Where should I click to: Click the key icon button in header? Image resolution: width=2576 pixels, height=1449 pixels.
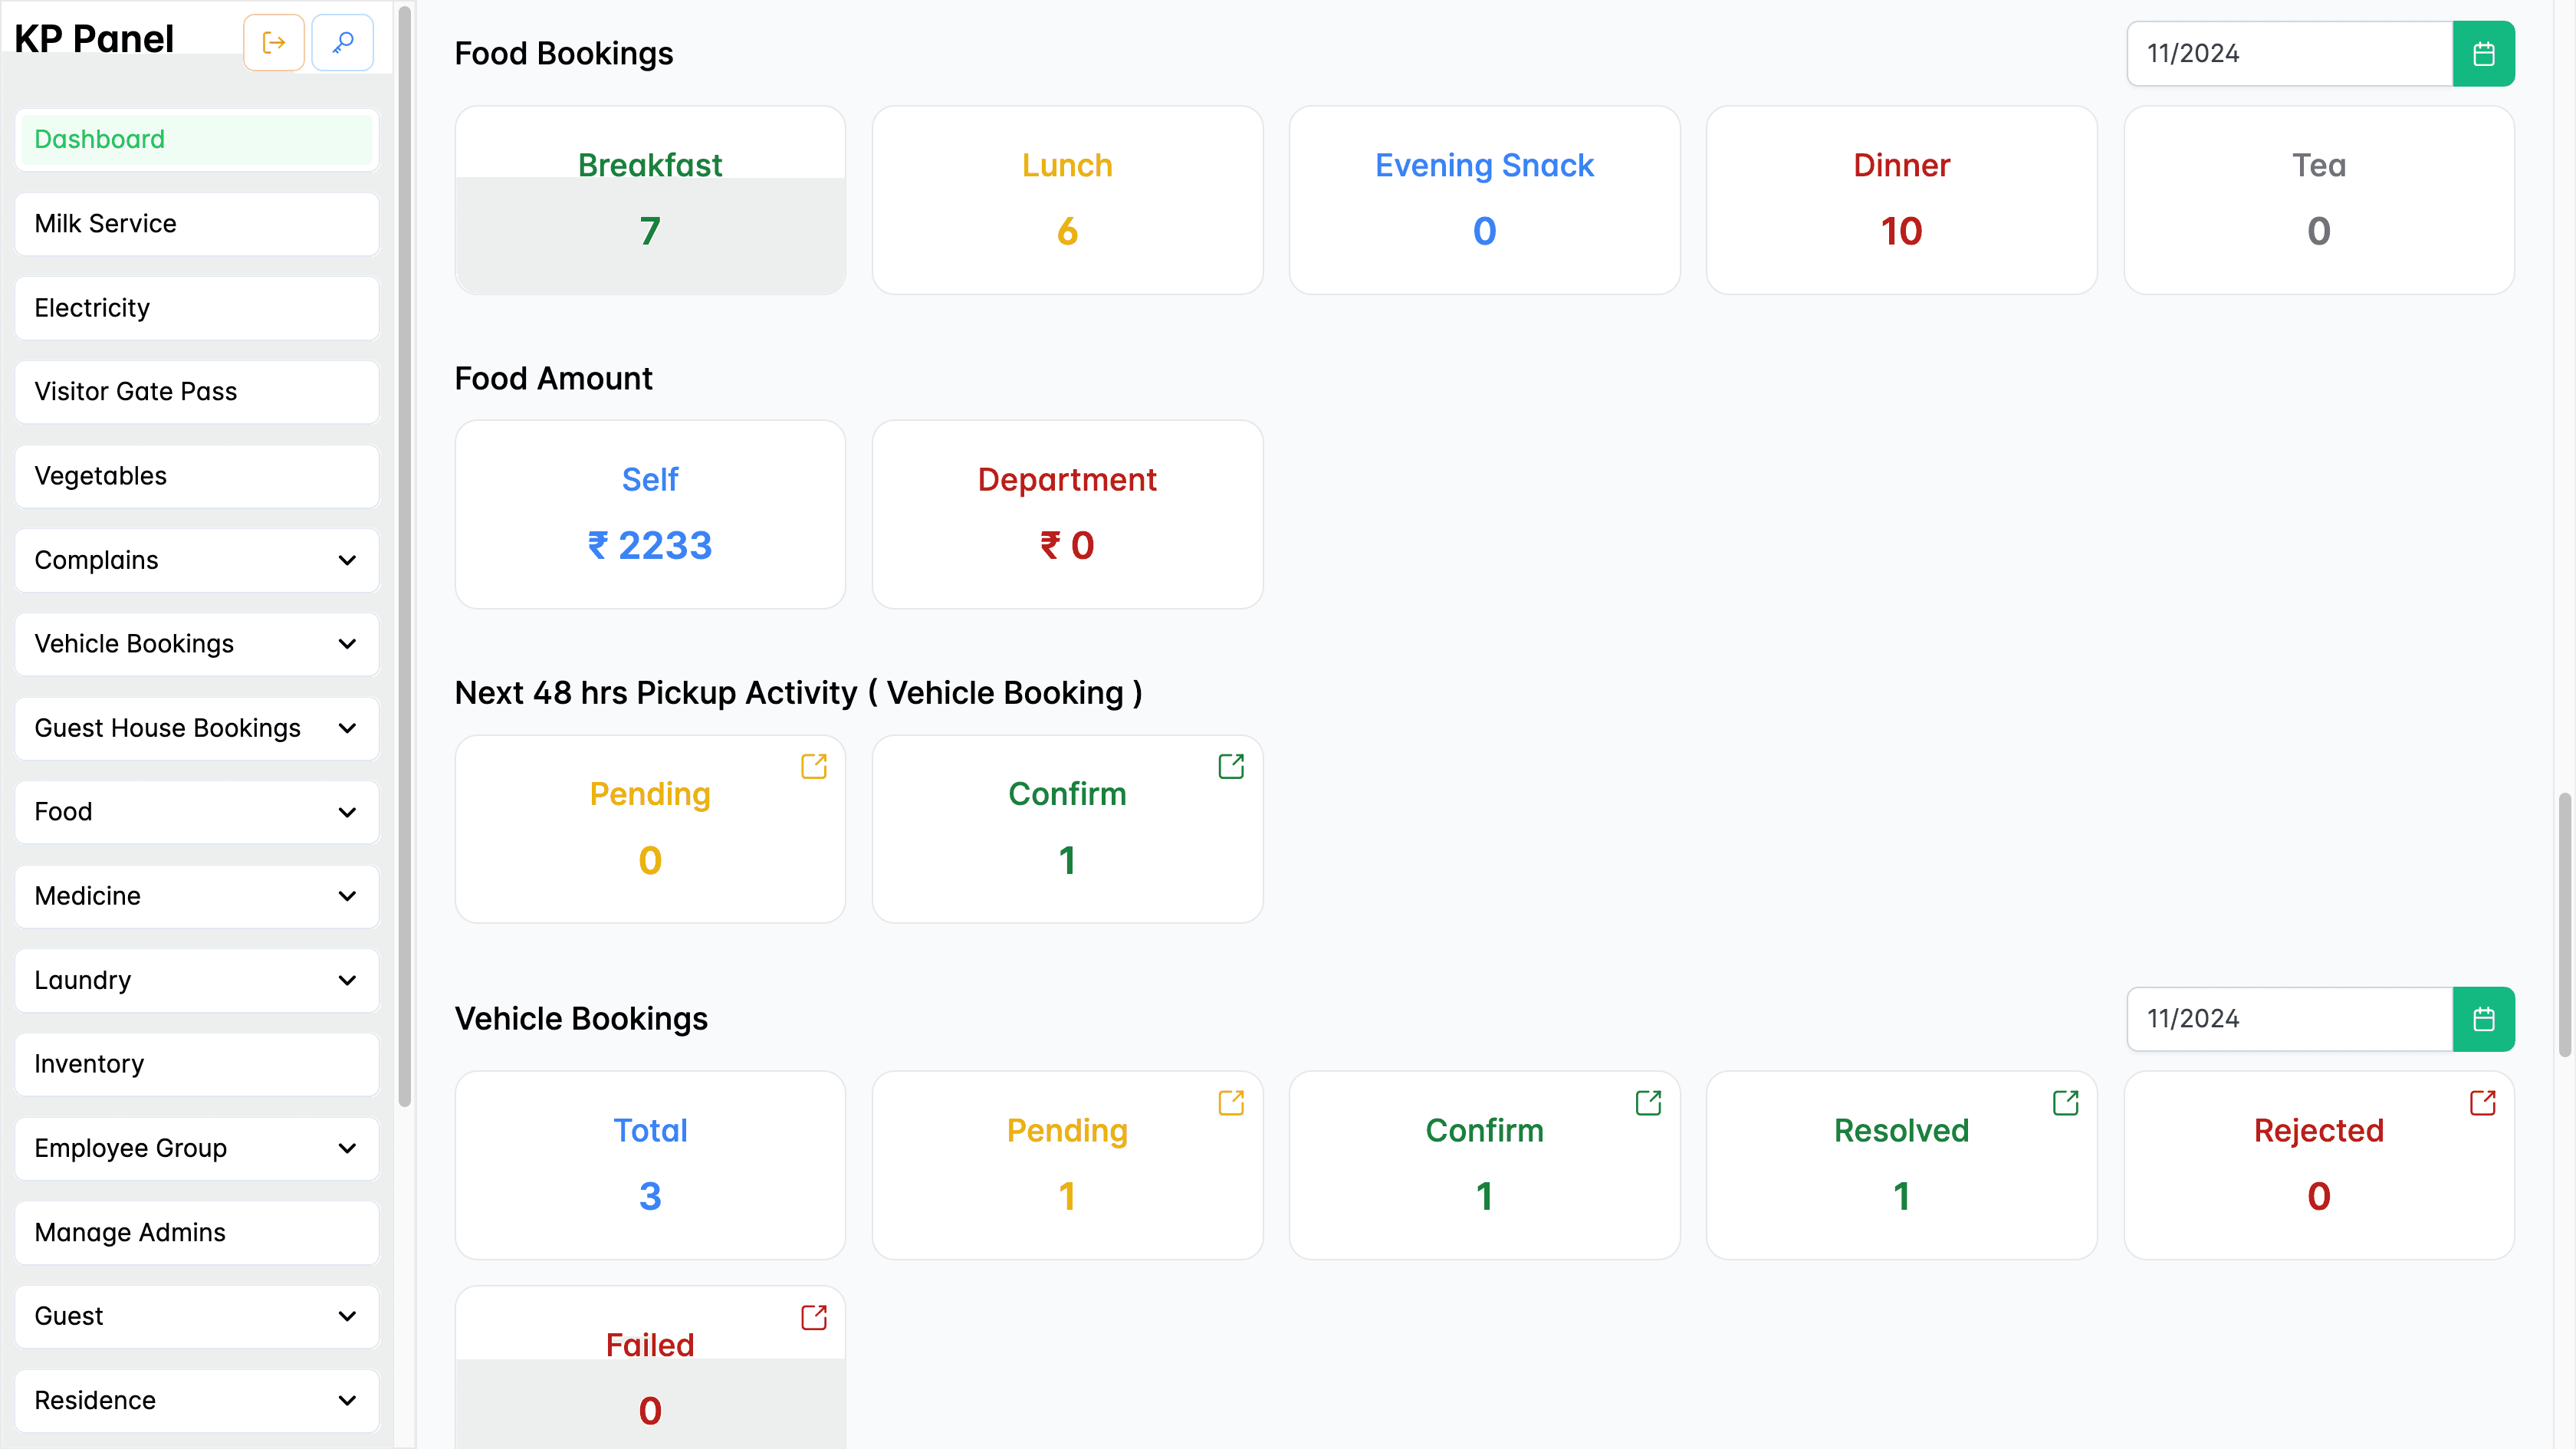pyautogui.click(x=343, y=42)
